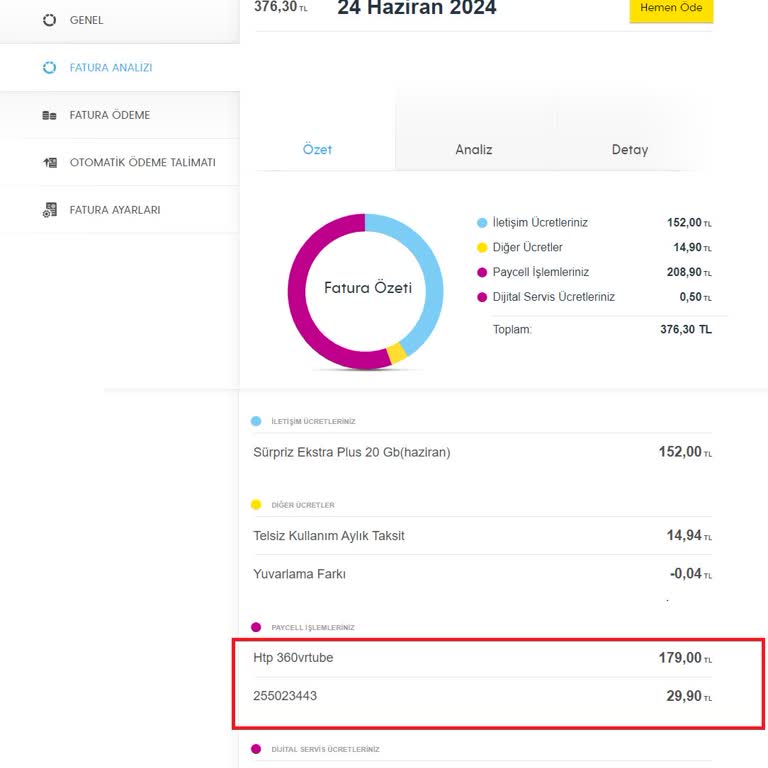Select the Fatura Analizi sidebar icon
This screenshot has width=768, height=768.
(50, 68)
